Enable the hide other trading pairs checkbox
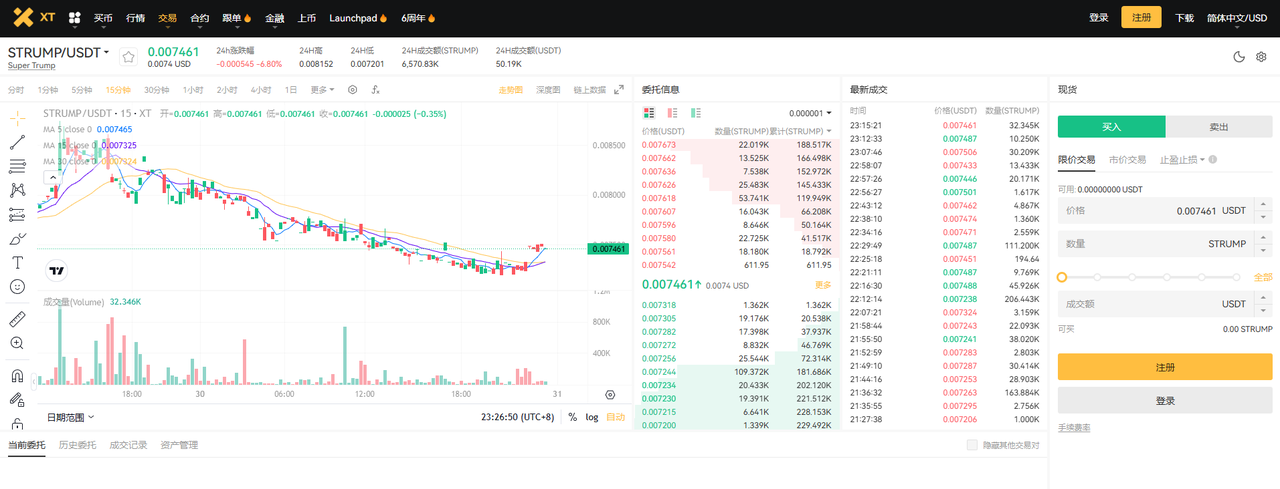The image size is (1280, 489). coord(972,445)
